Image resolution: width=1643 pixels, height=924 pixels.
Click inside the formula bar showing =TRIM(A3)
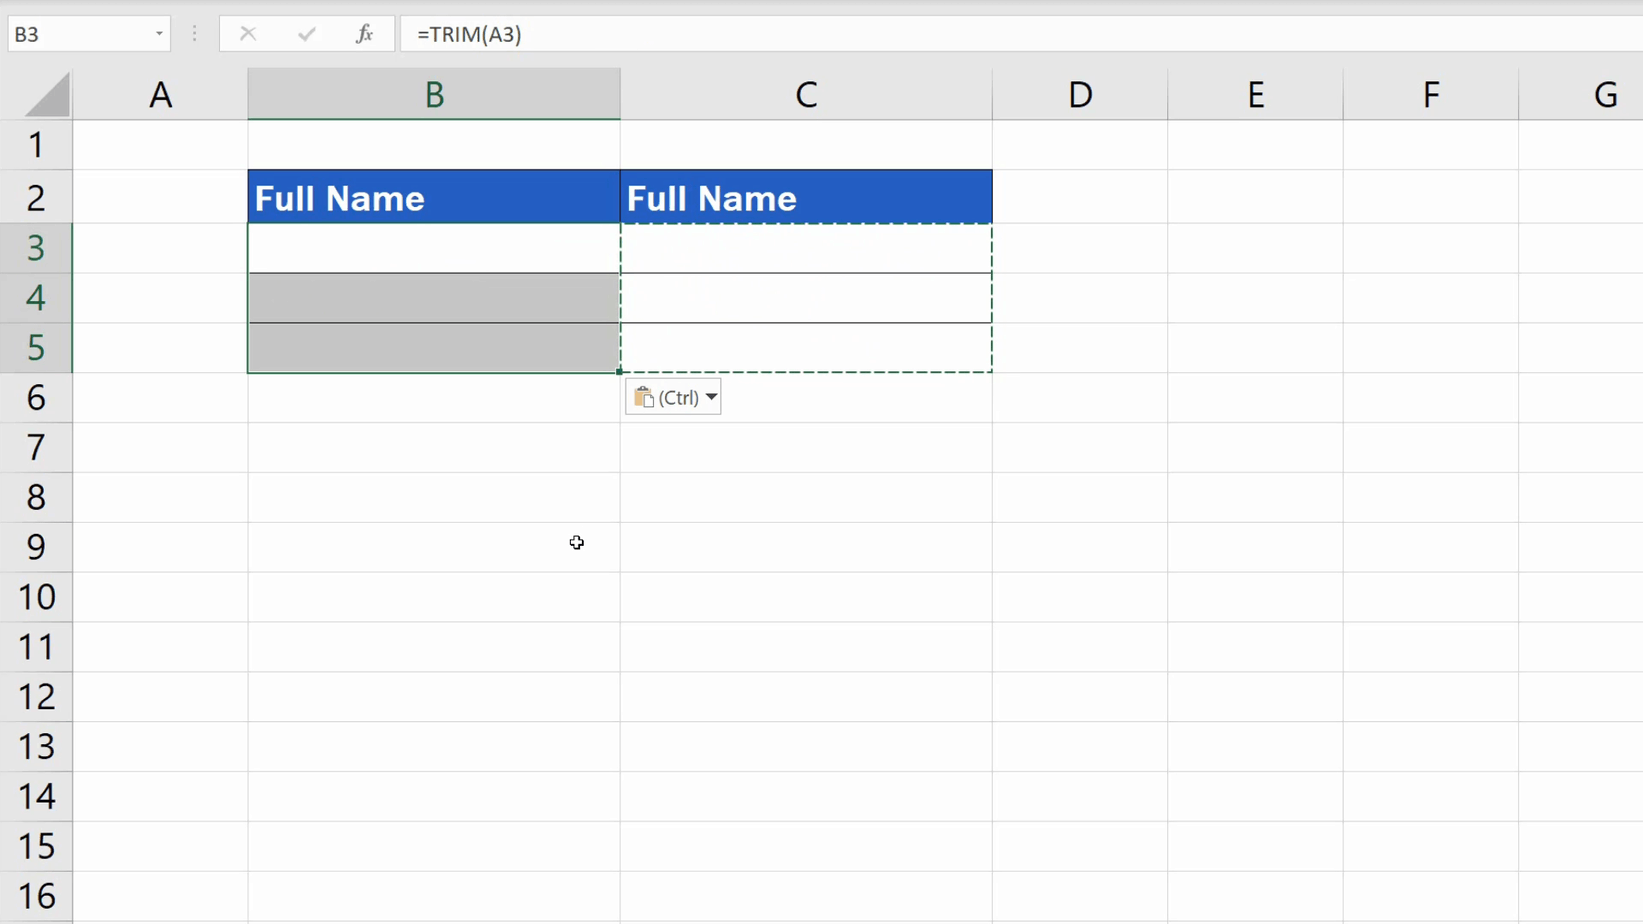pos(700,33)
